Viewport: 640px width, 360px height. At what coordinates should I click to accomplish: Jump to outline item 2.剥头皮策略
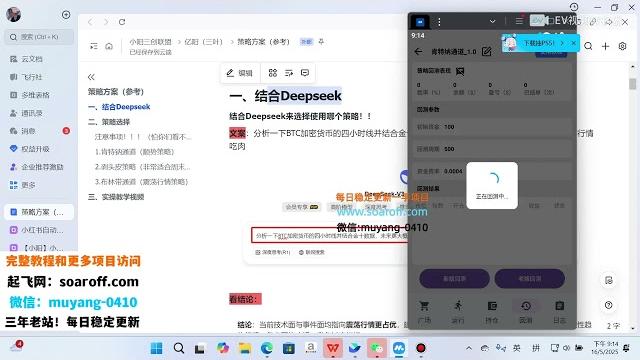143,167
